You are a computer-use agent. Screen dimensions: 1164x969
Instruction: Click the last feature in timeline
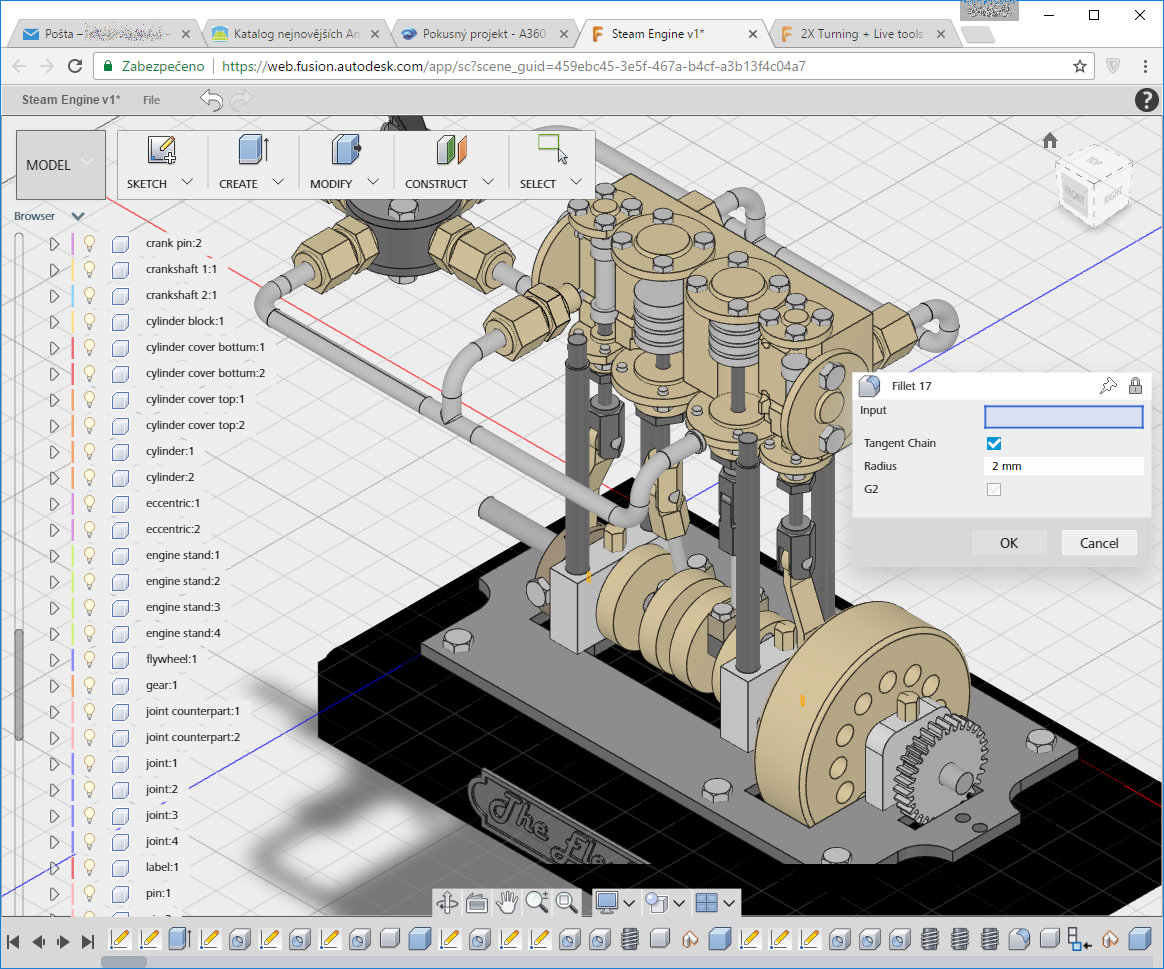pyautogui.click(x=1140, y=939)
